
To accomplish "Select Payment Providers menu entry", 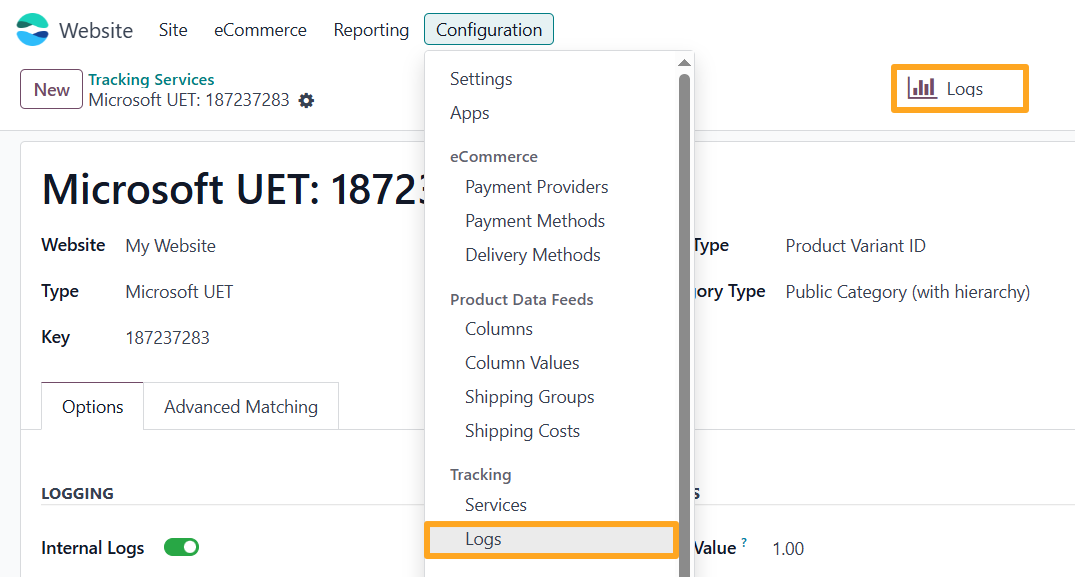I will pyautogui.click(x=536, y=187).
